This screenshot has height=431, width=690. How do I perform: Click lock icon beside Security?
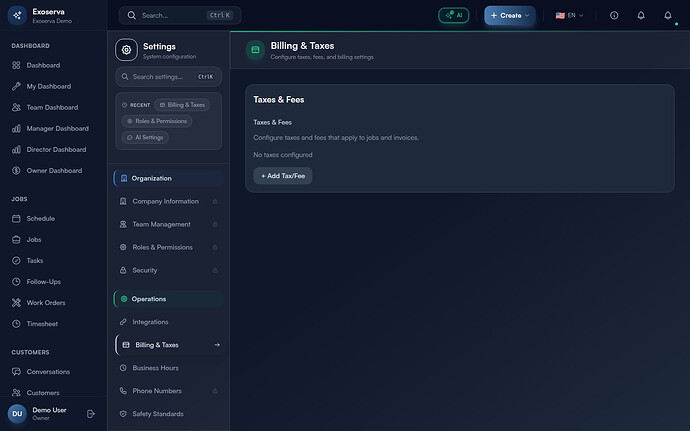[x=215, y=270]
